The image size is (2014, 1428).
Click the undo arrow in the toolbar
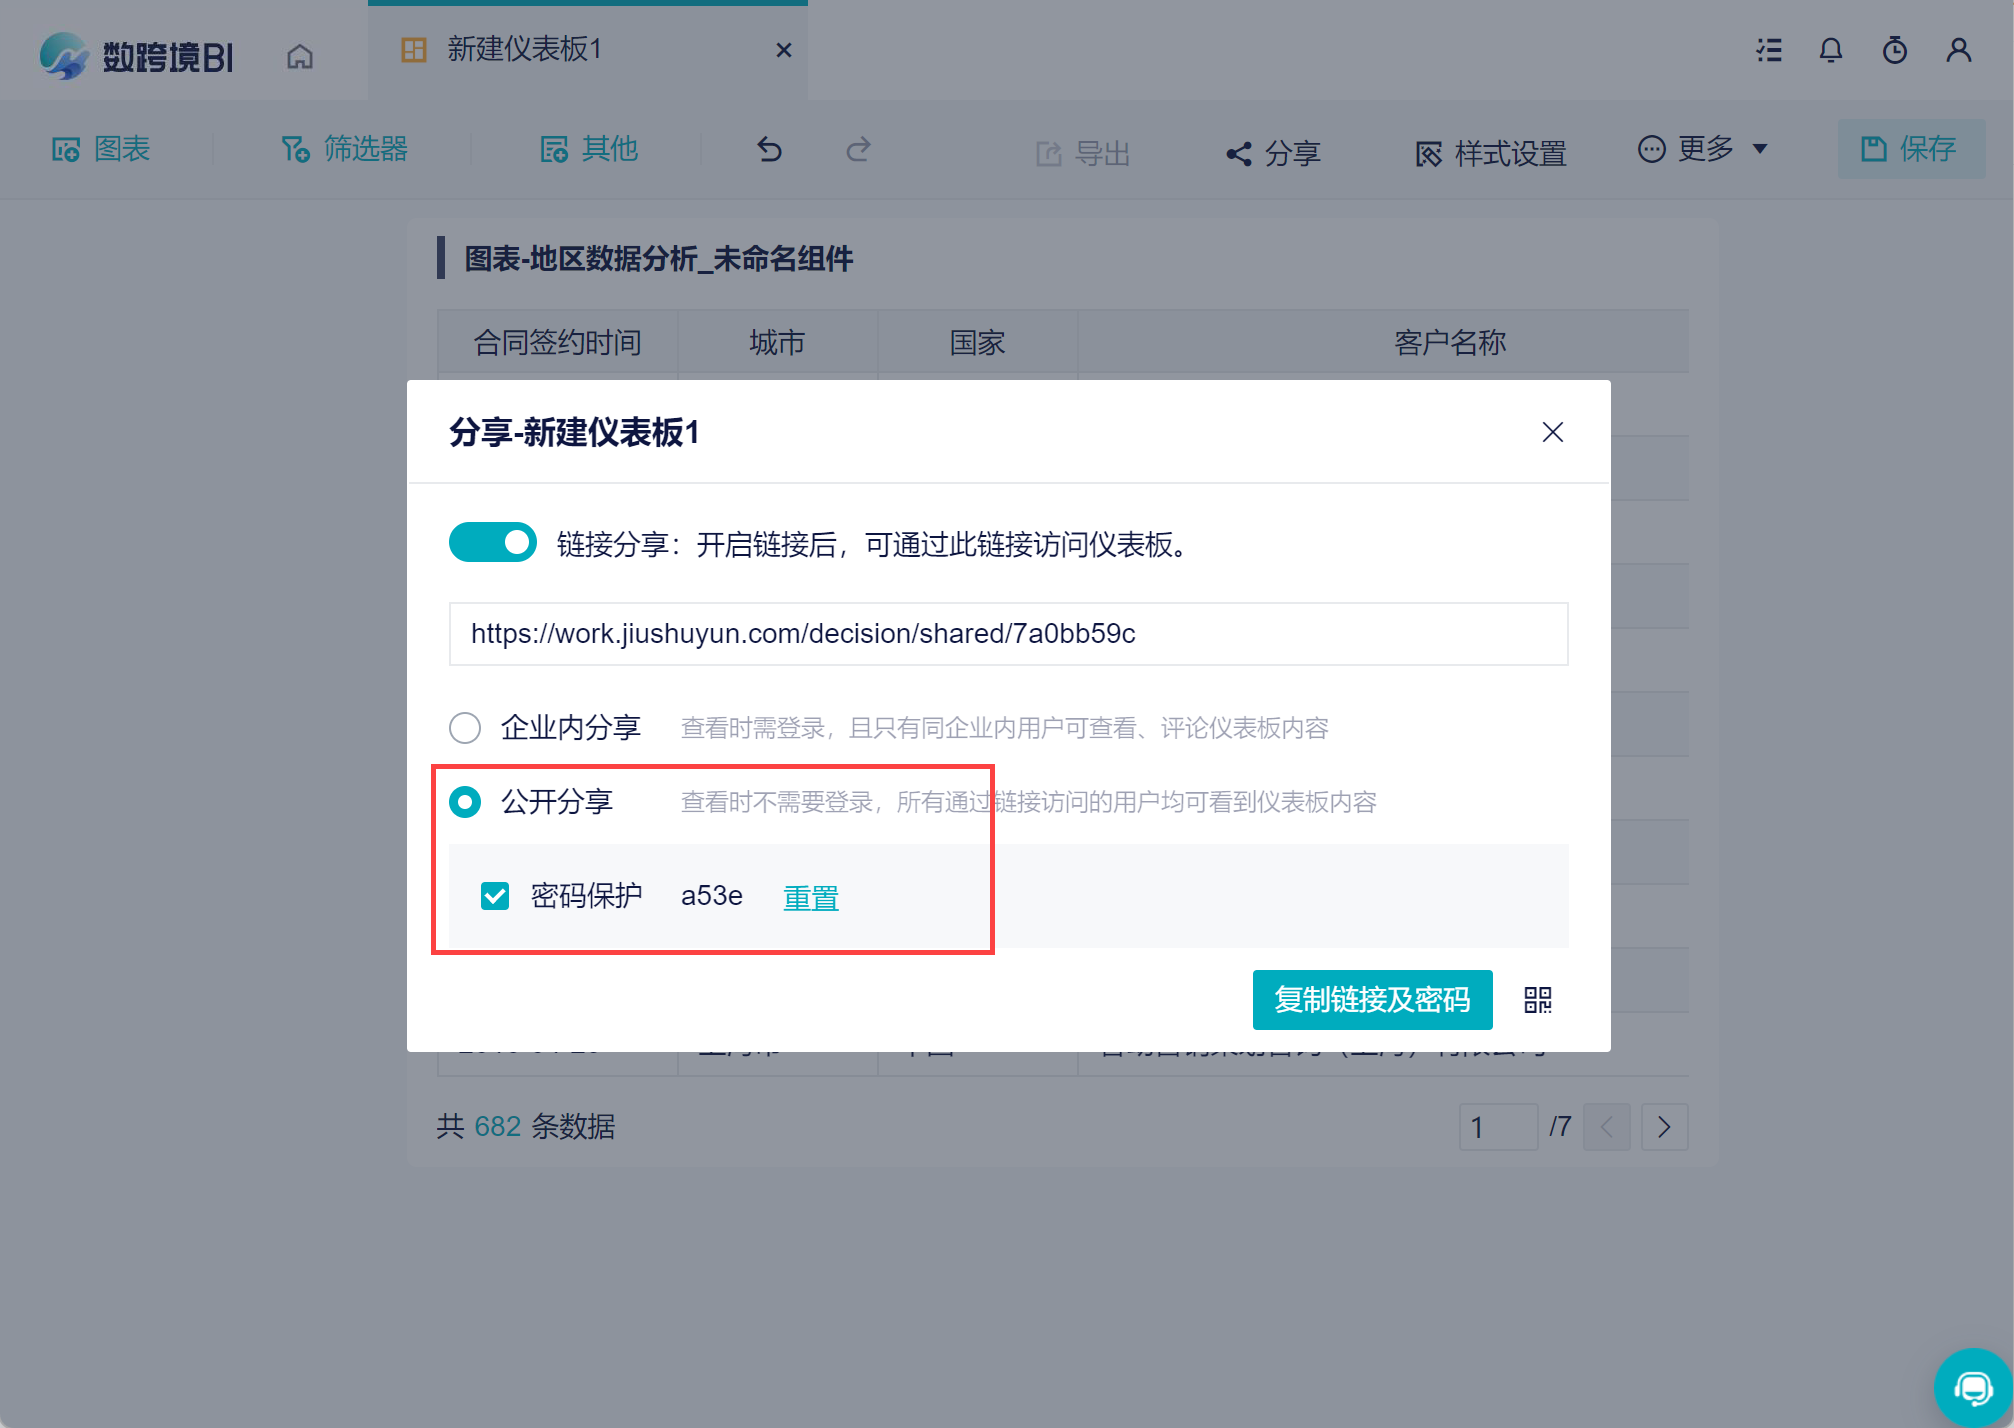pos(769,150)
